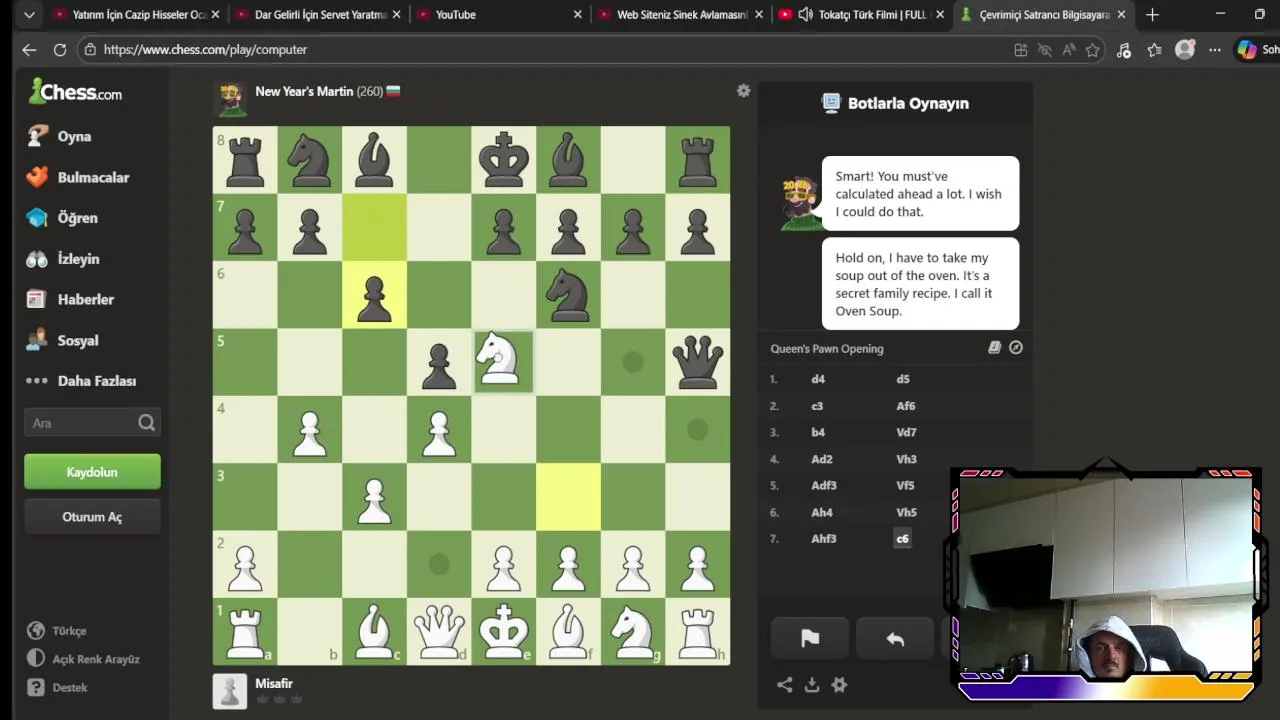1280x720 pixels.
Task: Jump to move Adf3 in the move list
Action: tap(824, 486)
